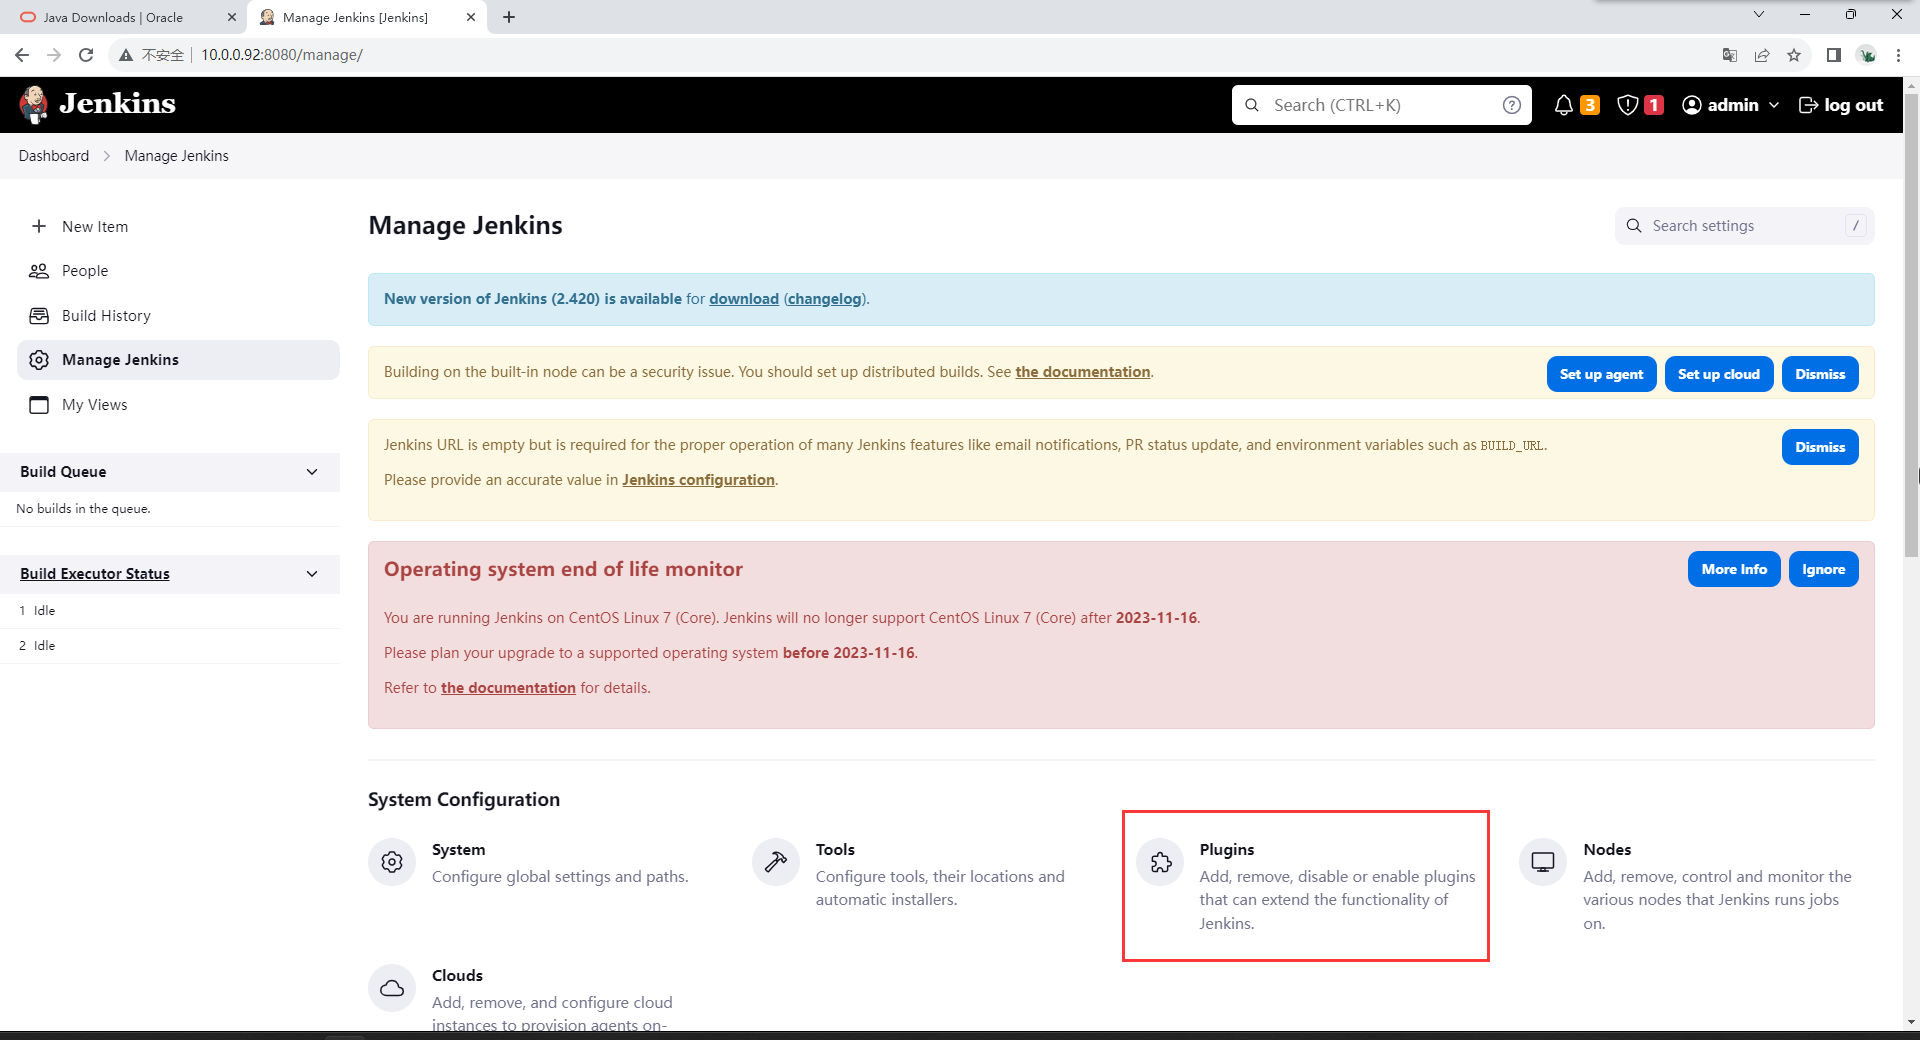The width and height of the screenshot is (1920, 1040).
Task: Open a new browser tab
Action: coord(509,17)
